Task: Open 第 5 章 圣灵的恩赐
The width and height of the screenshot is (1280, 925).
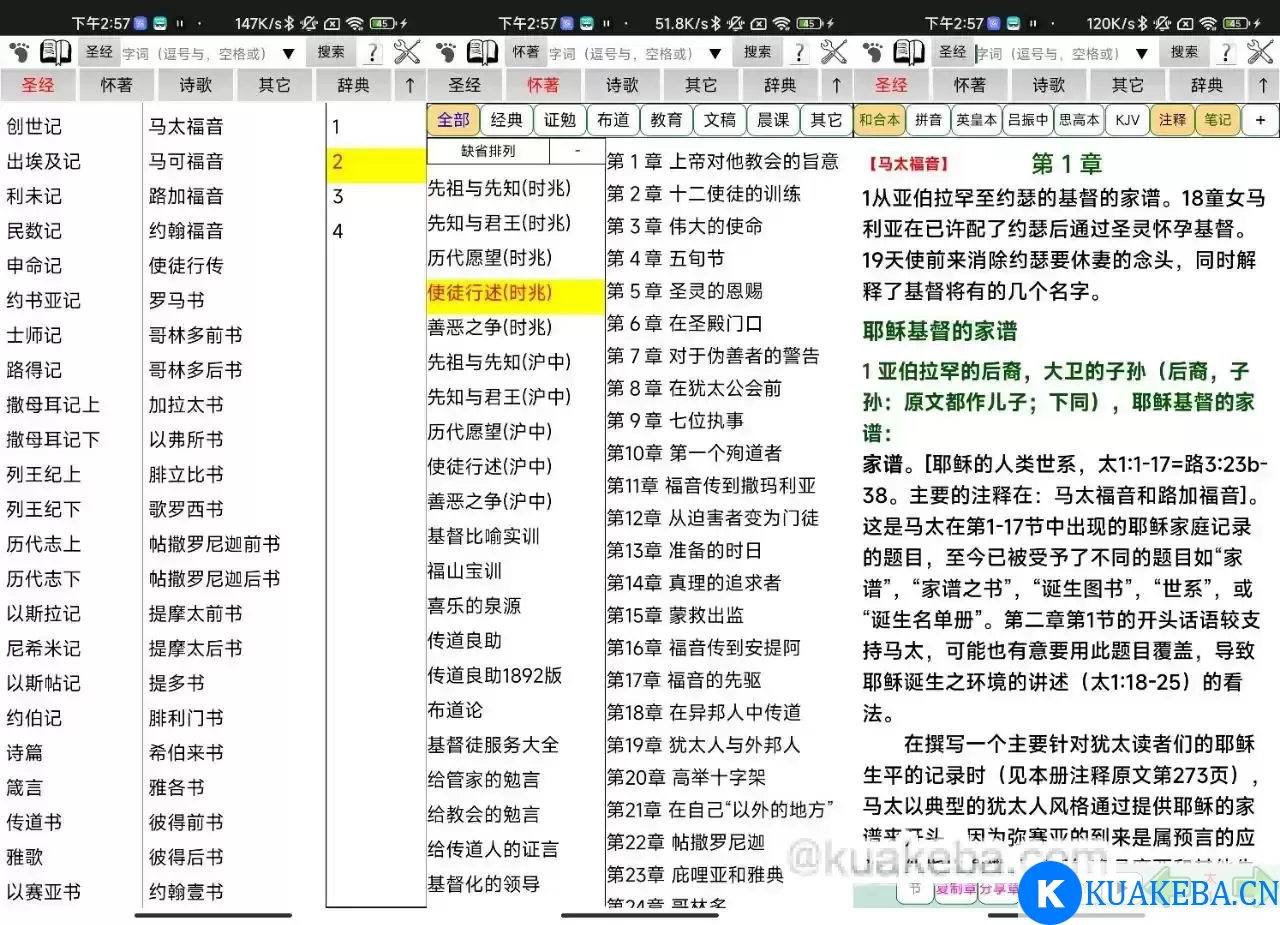Action: tap(685, 291)
